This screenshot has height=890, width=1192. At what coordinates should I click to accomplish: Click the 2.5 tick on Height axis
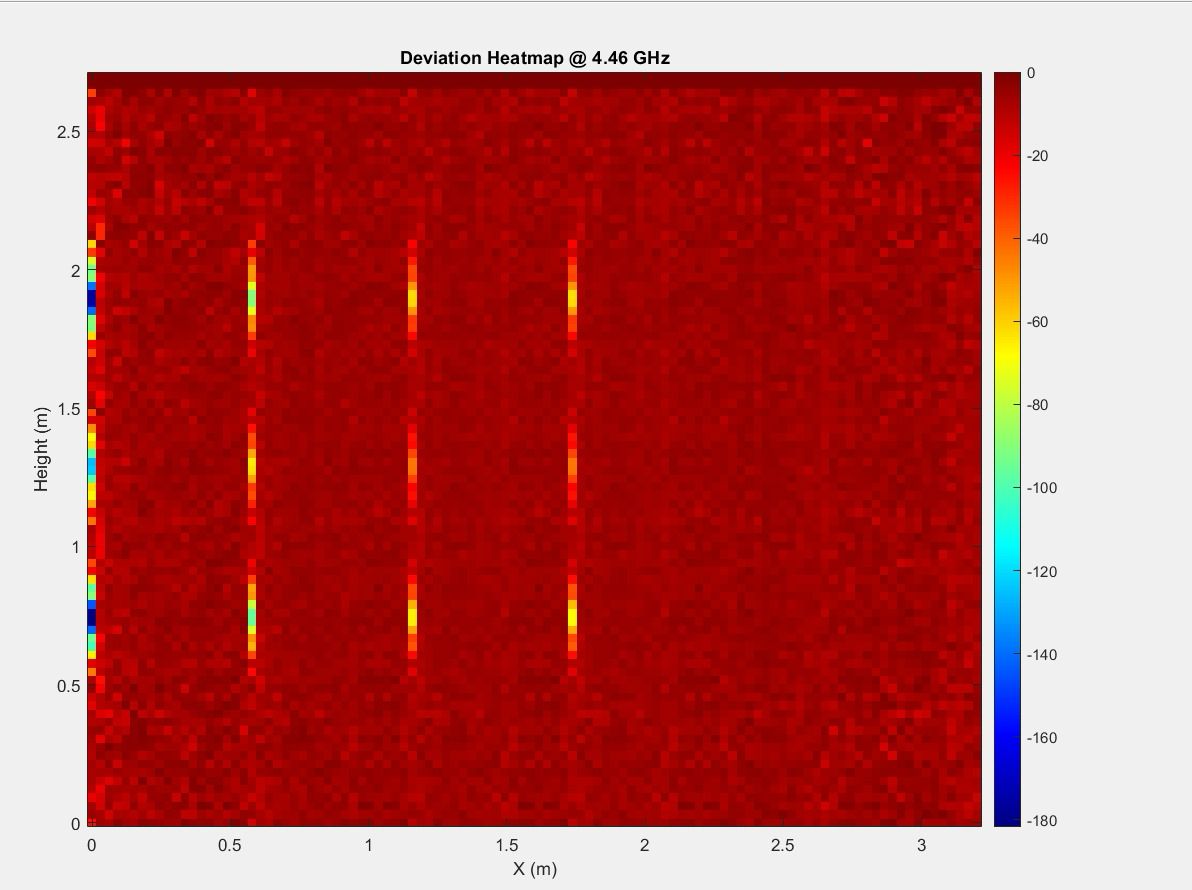pos(68,133)
